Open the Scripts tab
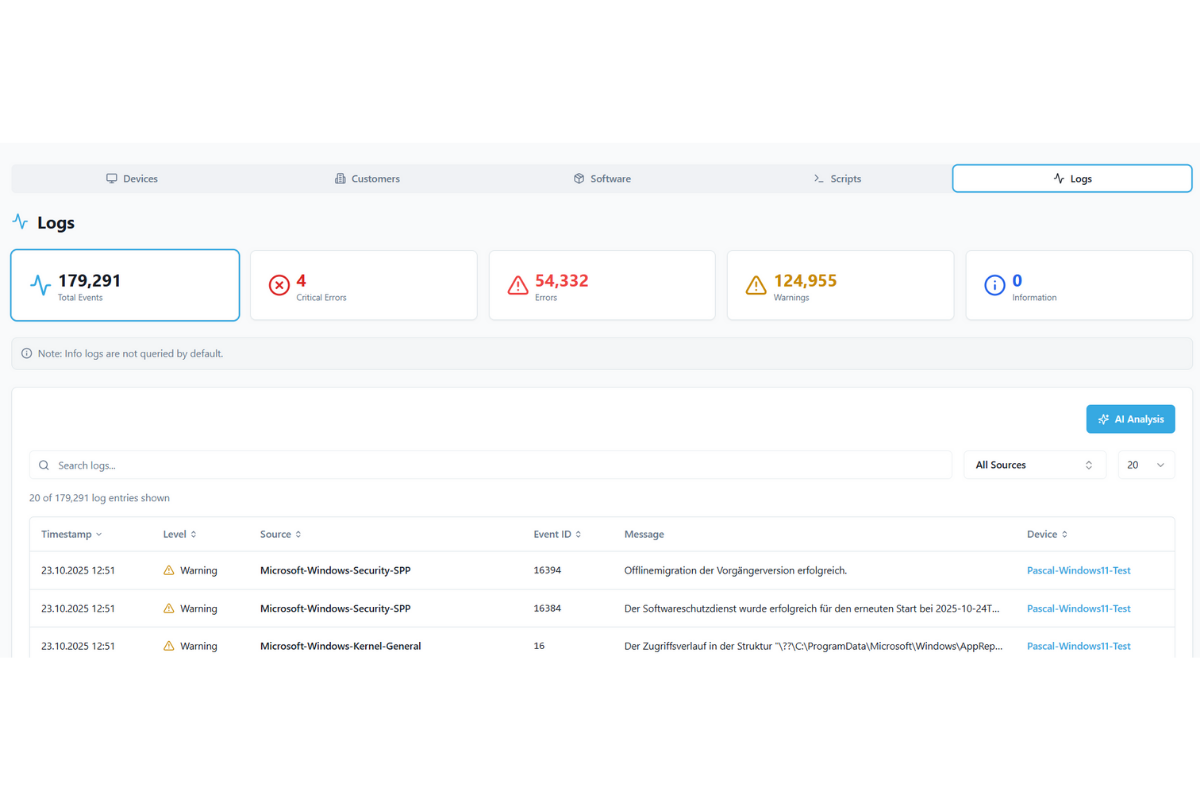Image resolution: width=1200 pixels, height=800 pixels. (x=837, y=179)
